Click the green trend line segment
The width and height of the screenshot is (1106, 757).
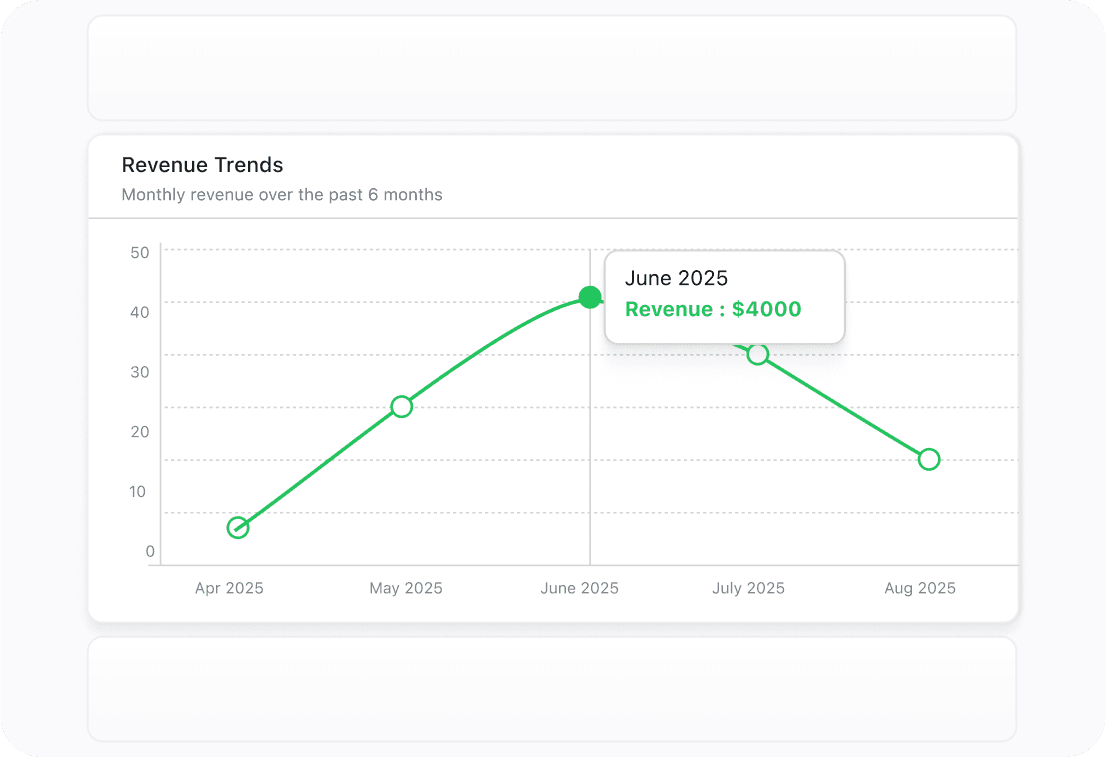click(x=320, y=465)
